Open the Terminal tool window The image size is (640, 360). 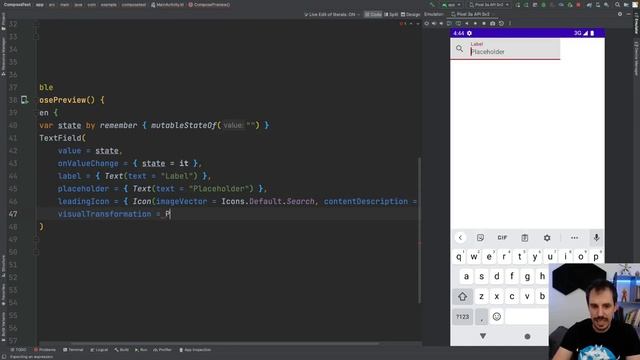tap(73, 350)
